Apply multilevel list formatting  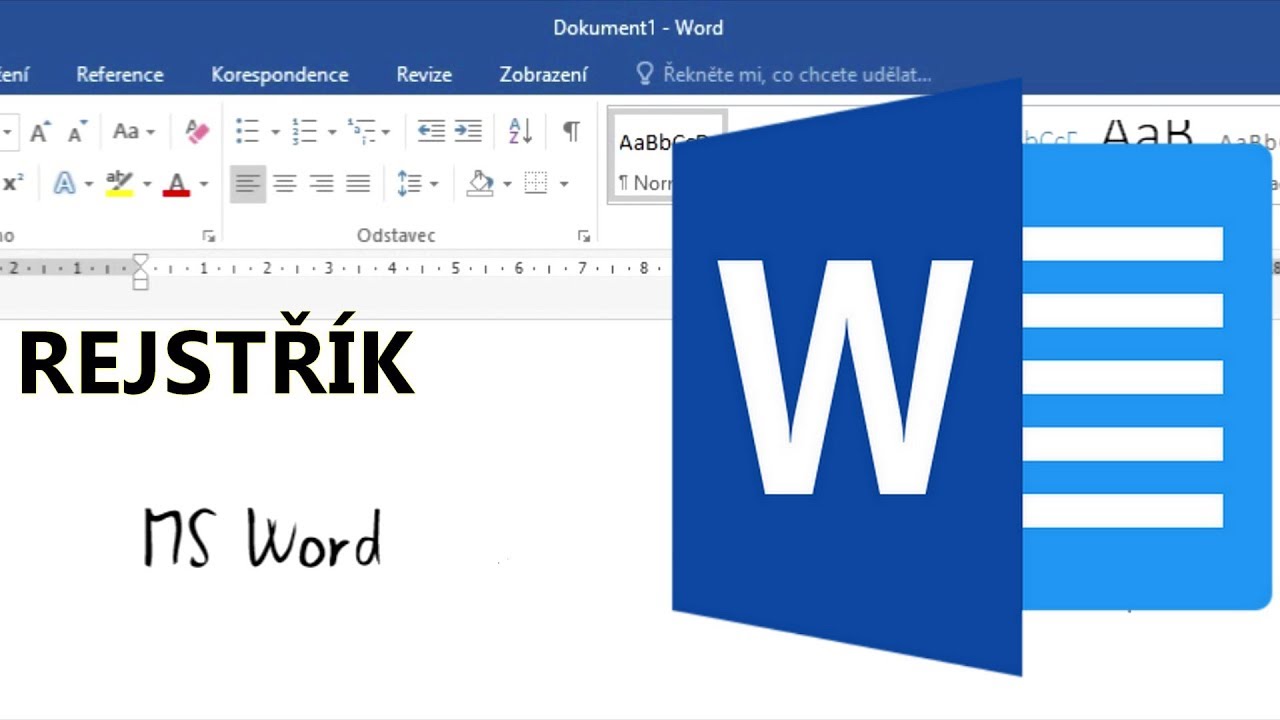coord(360,131)
